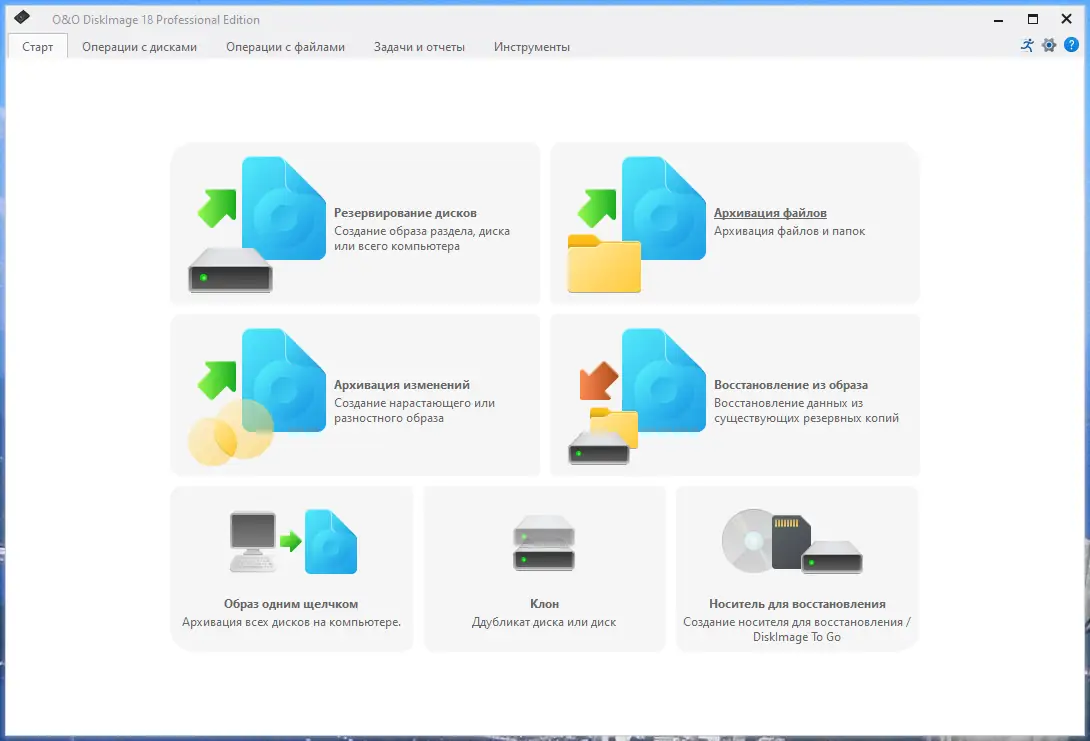
Task: Click the running man quick-start icon
Action: point(1026,45)
